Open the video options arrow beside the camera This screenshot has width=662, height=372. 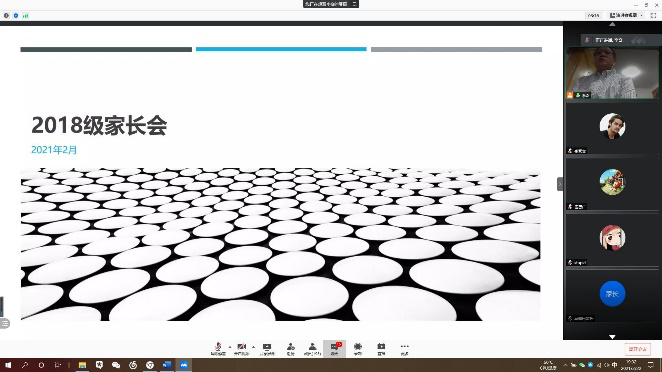(253, 347)
